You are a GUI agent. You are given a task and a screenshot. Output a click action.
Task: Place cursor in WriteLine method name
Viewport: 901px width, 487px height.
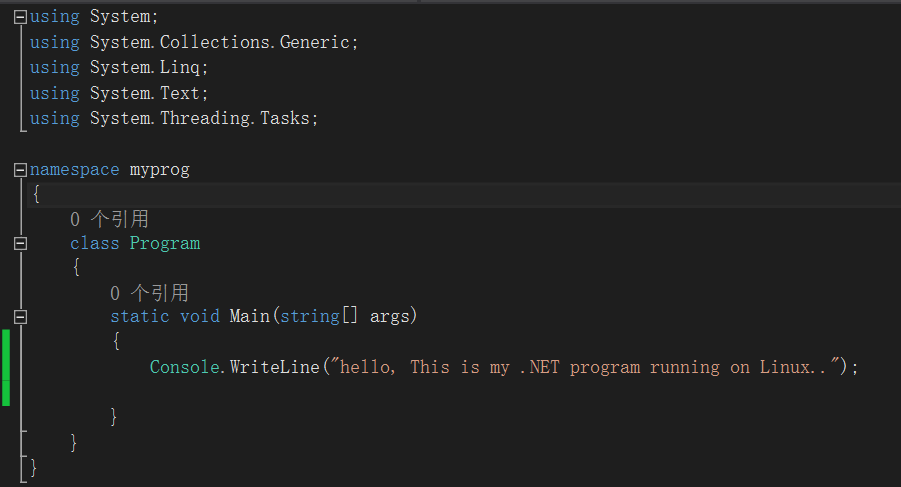pyautogui.click(x=275, y=367)
